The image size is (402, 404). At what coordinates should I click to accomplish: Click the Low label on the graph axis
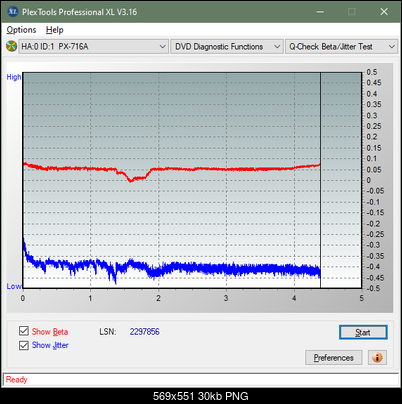(x=14, y=286)
